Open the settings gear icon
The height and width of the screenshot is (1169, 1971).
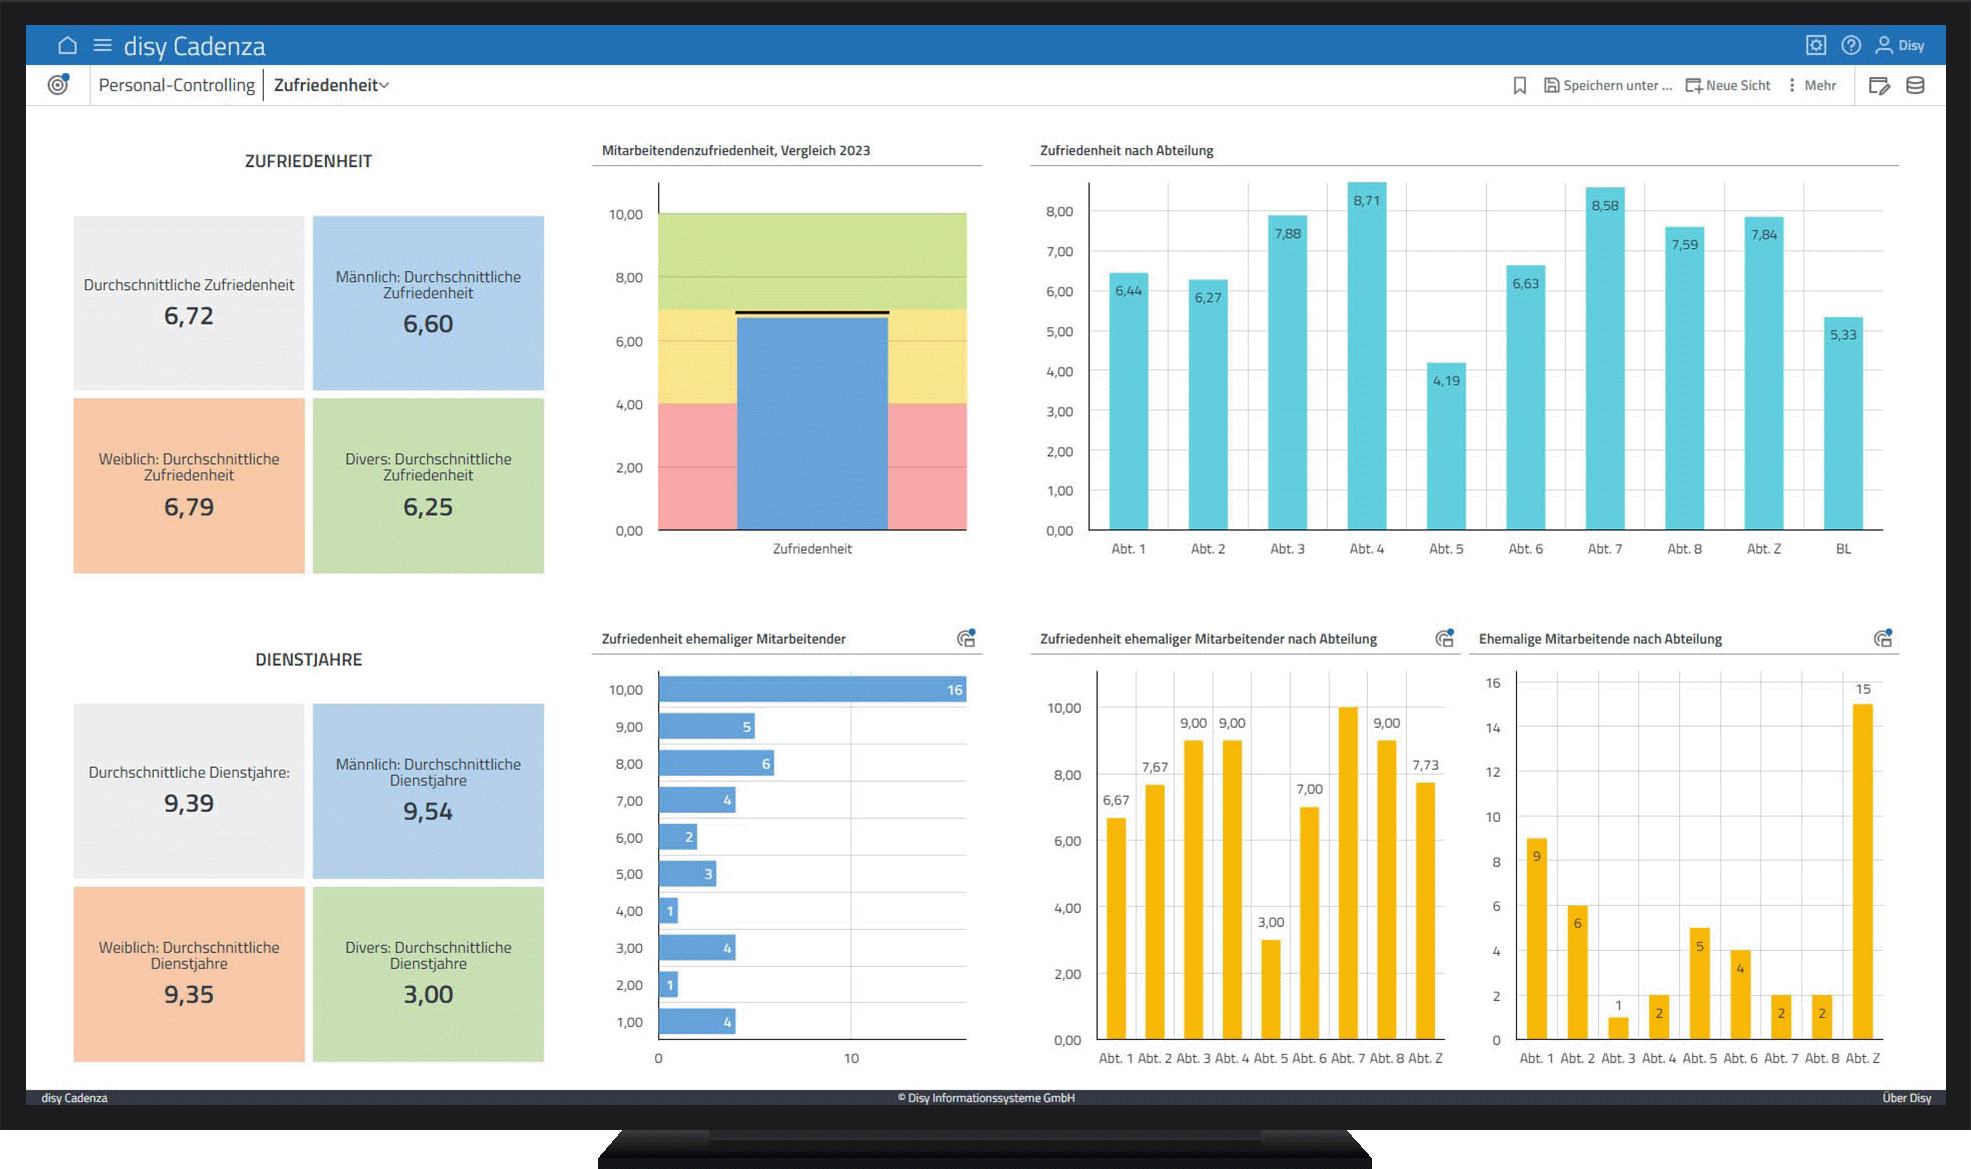(x=1815, y=45)
